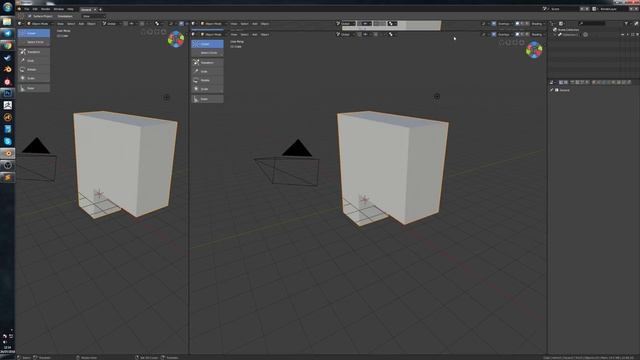Open the Edit menu
Viewport: 640px width, 360px height.
coord(35,9)
